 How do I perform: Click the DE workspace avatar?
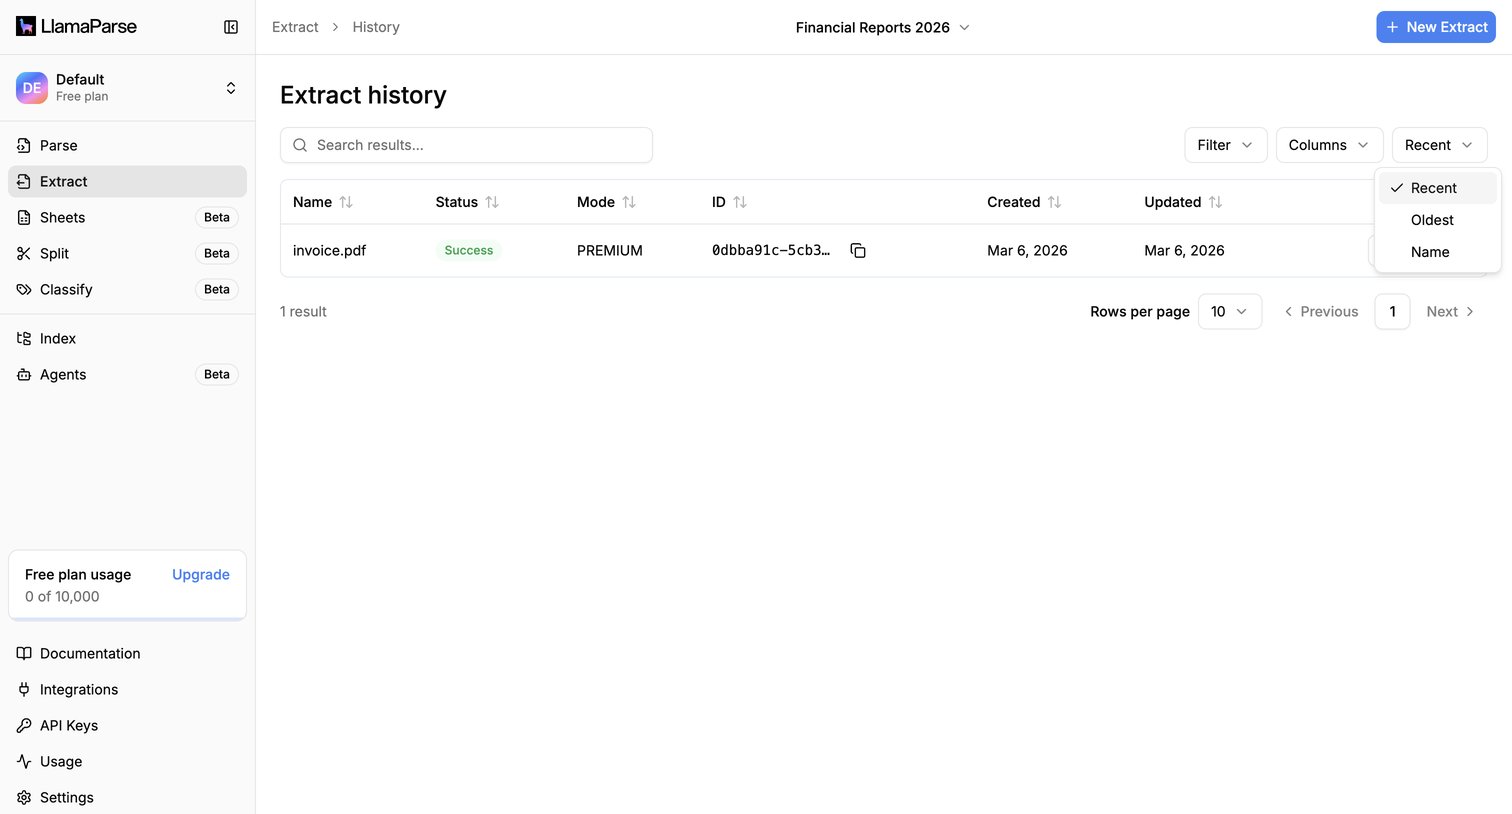pos(32,88)
